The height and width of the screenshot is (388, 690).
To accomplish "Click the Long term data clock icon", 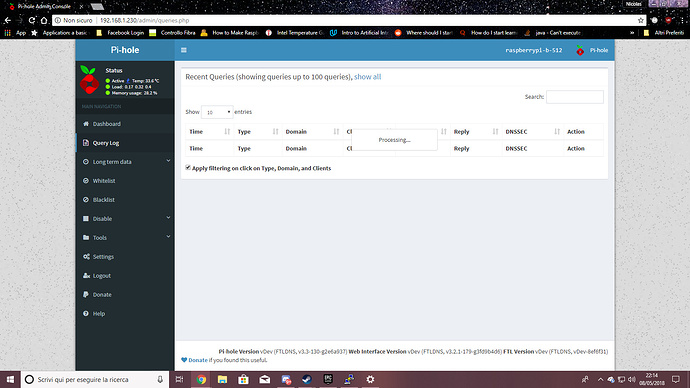I will coord(86,161).
